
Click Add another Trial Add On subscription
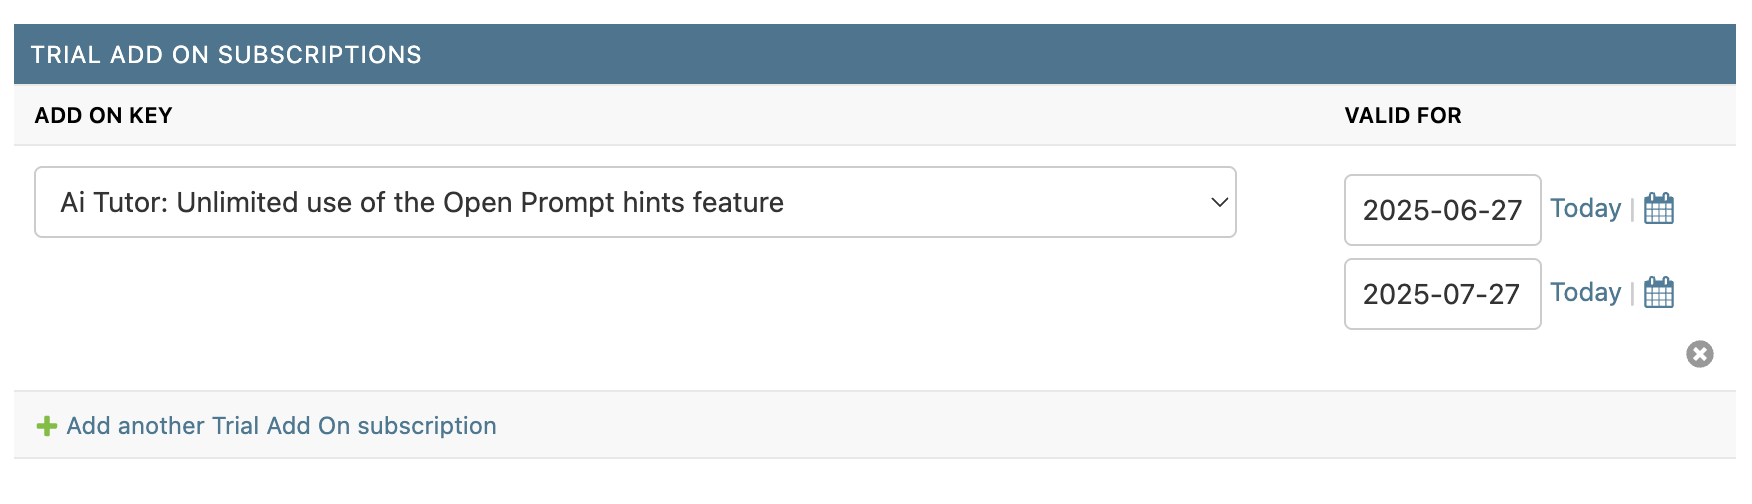pyautogui.click(x=281, y=426)
